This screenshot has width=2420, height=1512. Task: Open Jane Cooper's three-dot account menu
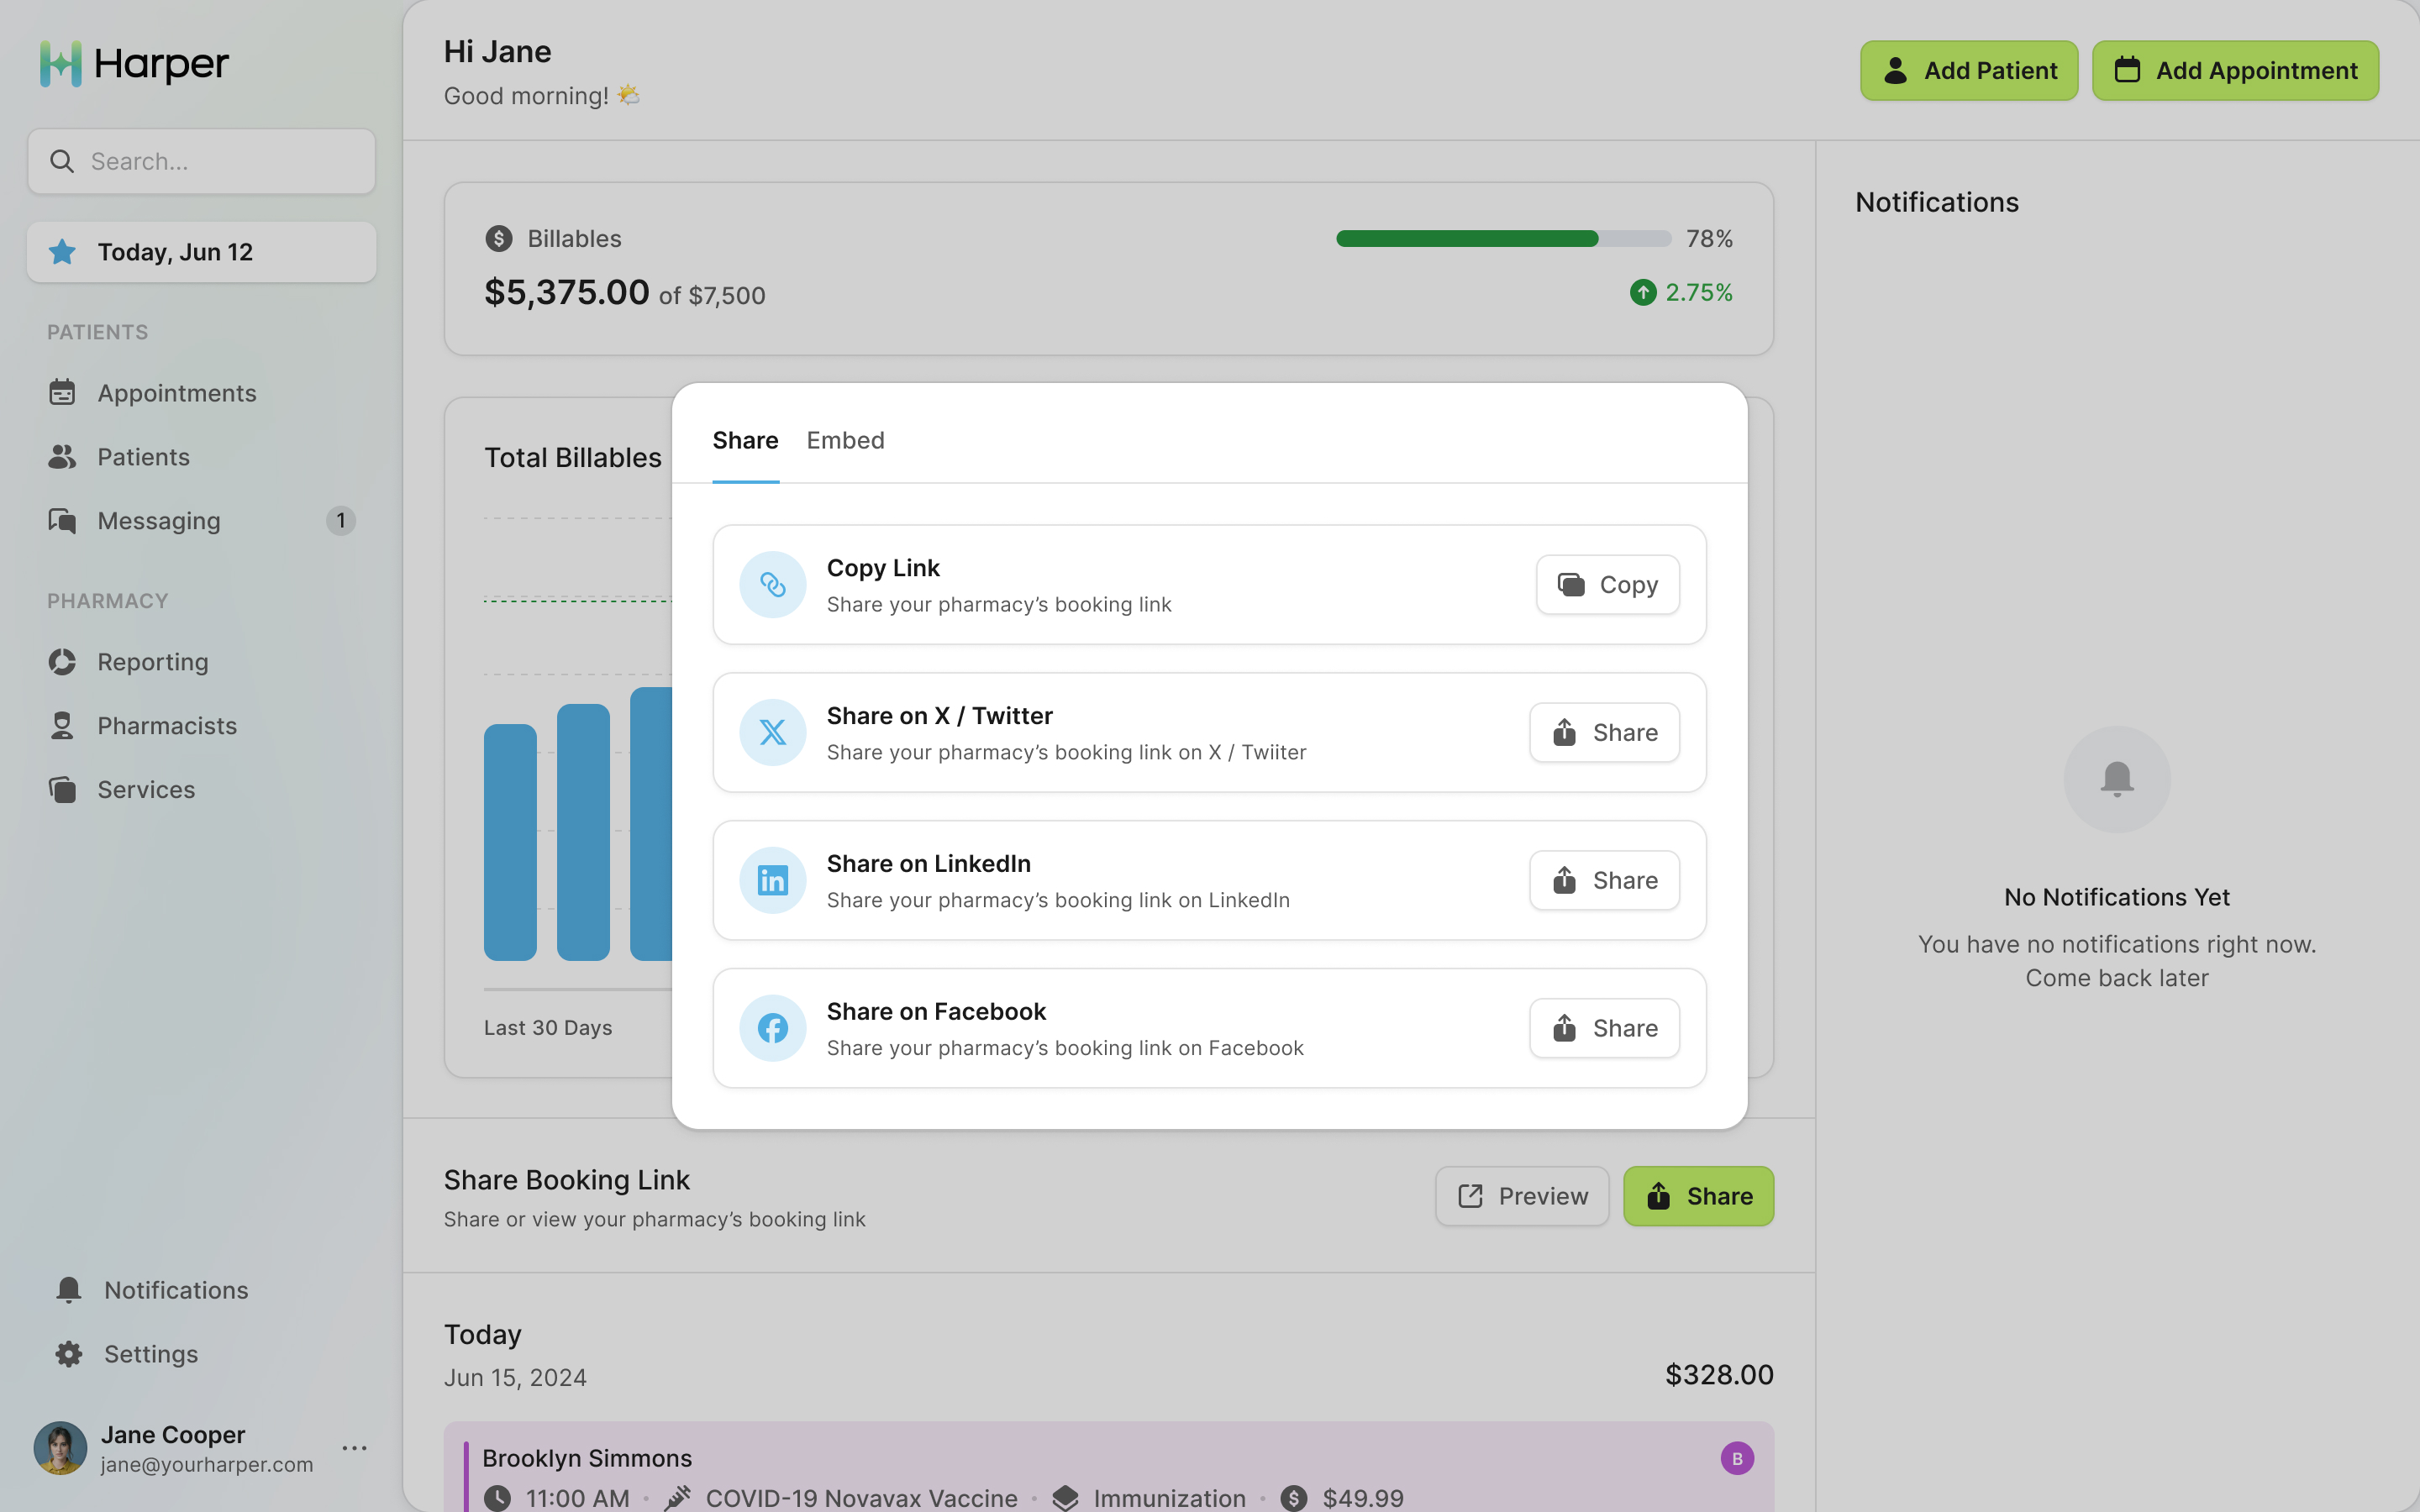coord(354,1448)
